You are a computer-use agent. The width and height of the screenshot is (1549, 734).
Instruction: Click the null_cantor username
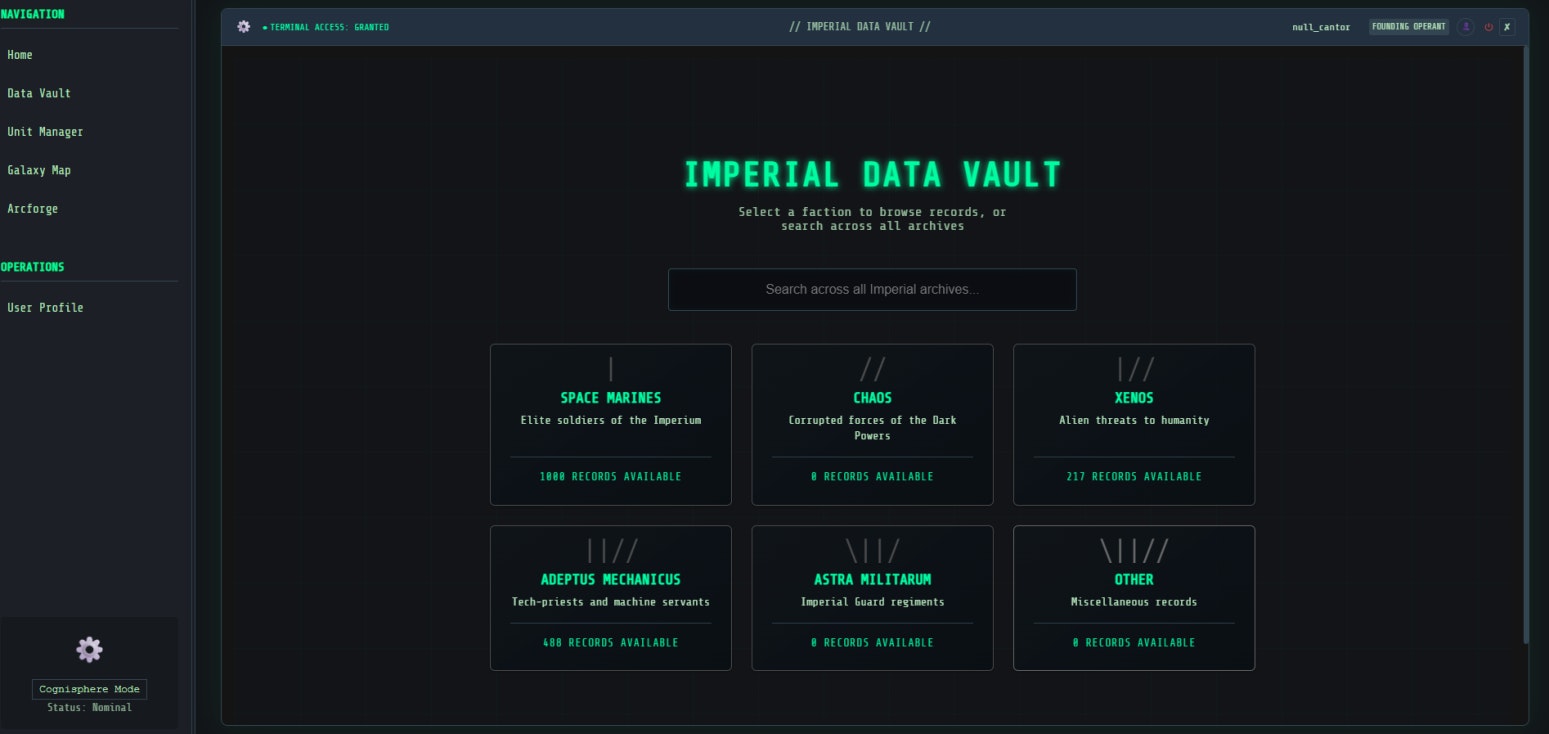tap(1321, 27)
